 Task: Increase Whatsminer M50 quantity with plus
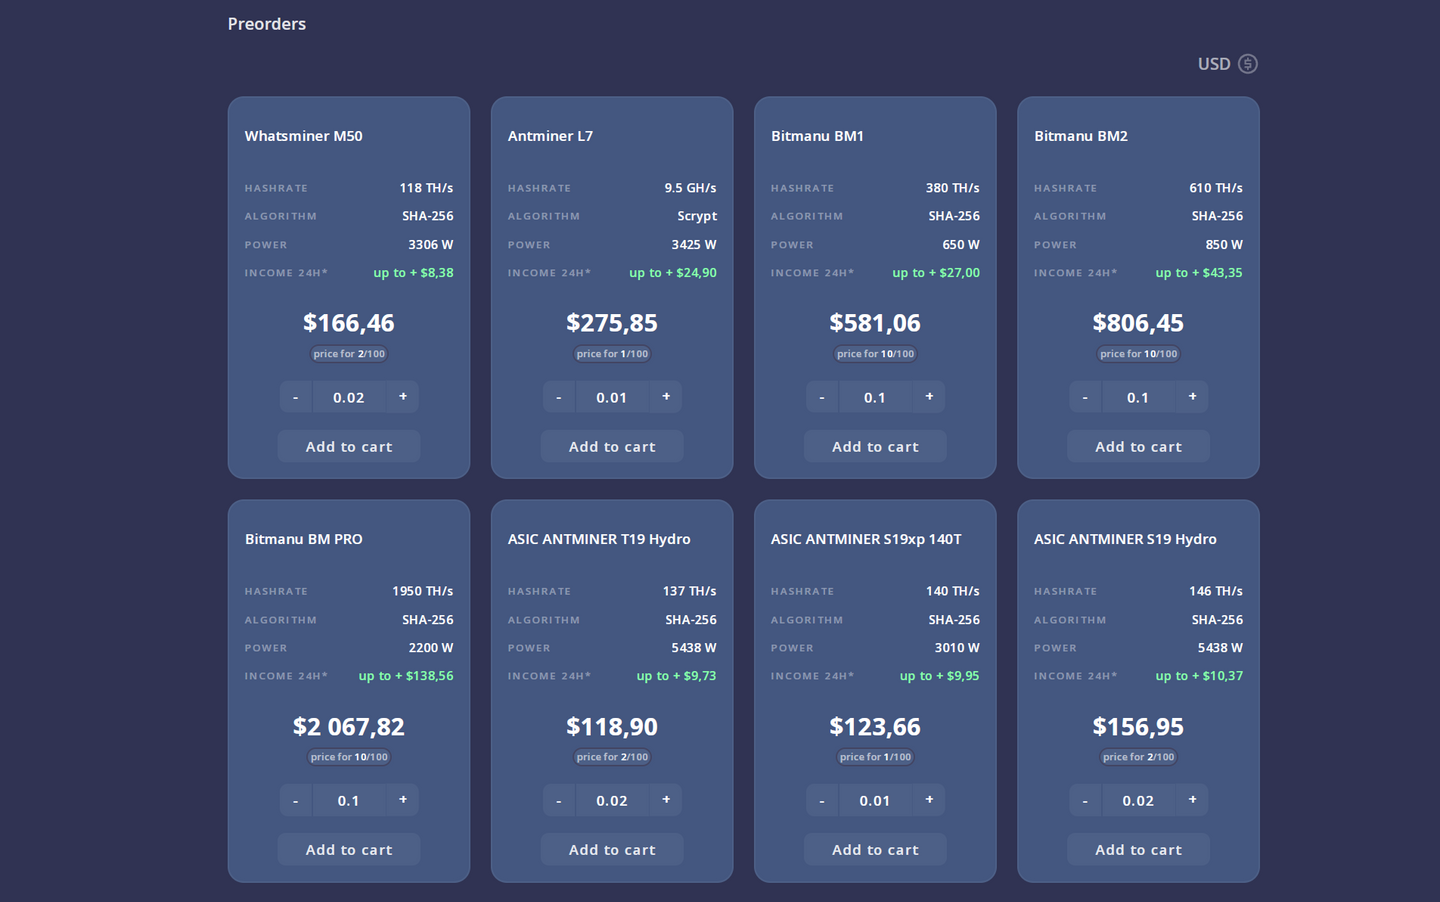pos(403,397)
